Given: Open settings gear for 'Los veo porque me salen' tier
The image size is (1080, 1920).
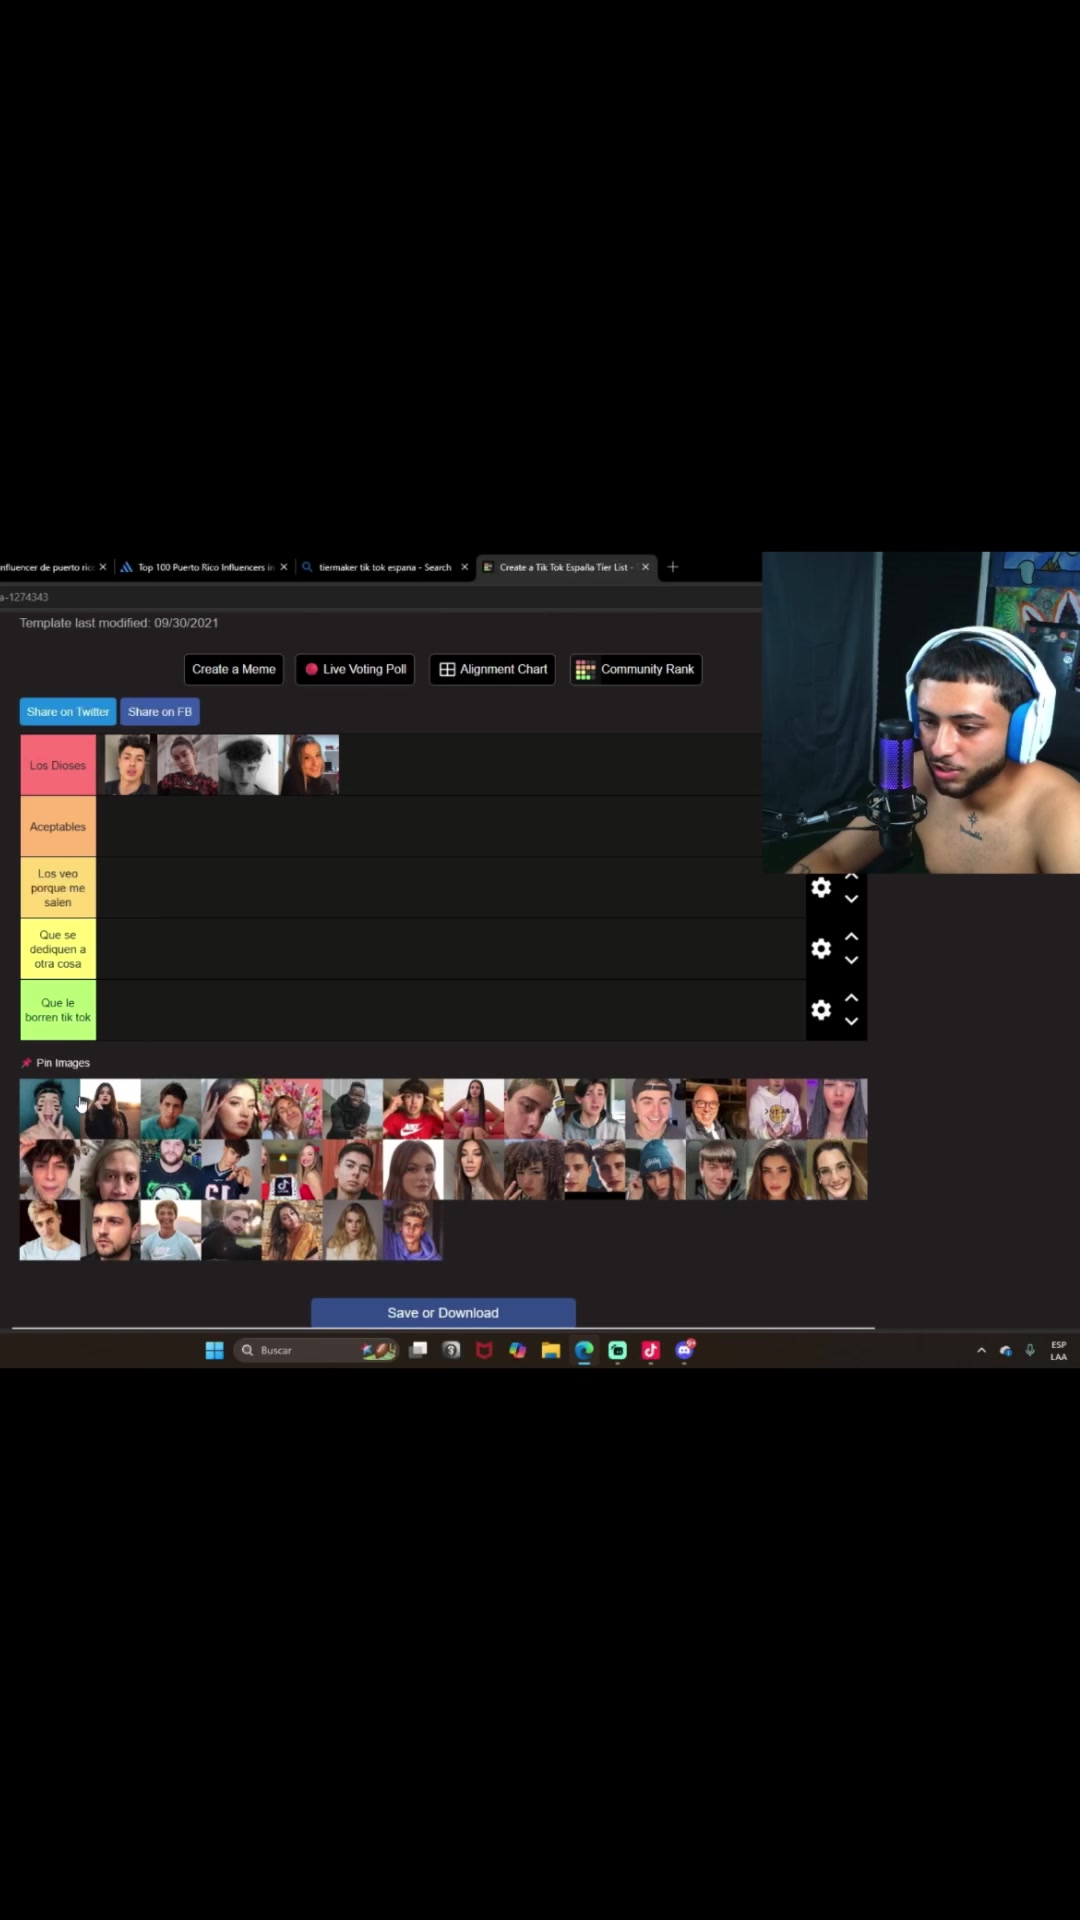Looking at the screenshot, I should click(821, 888).
